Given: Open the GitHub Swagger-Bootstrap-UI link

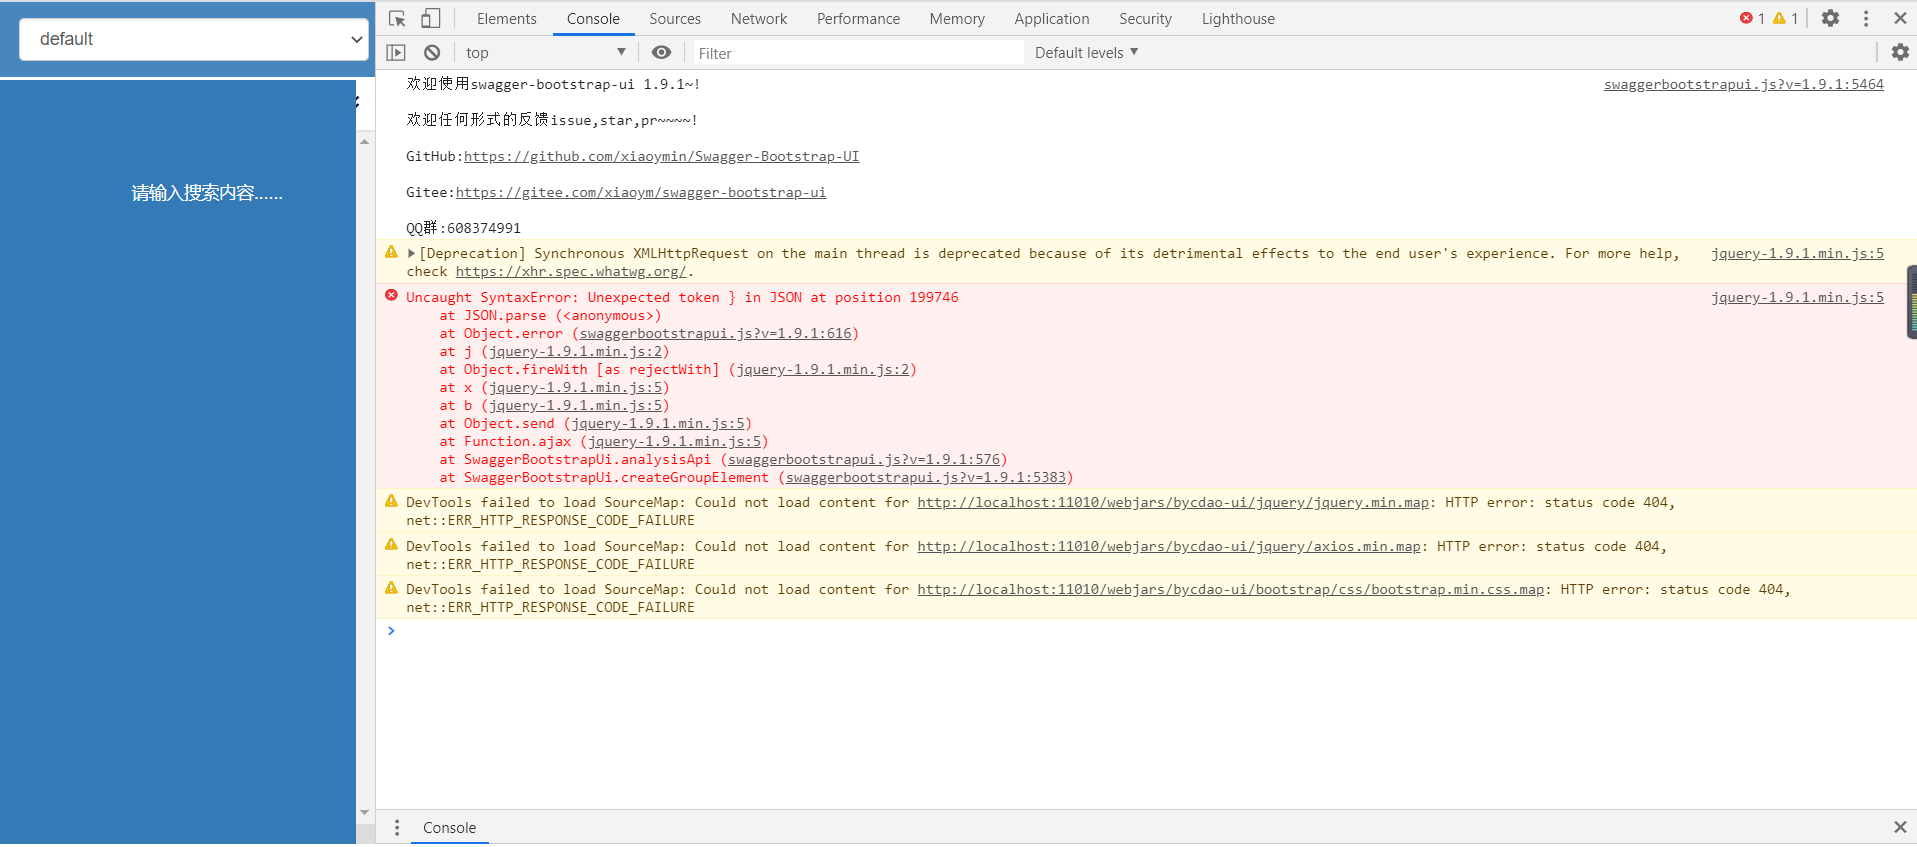Looking at the screenshot, I should pos(661,156).
